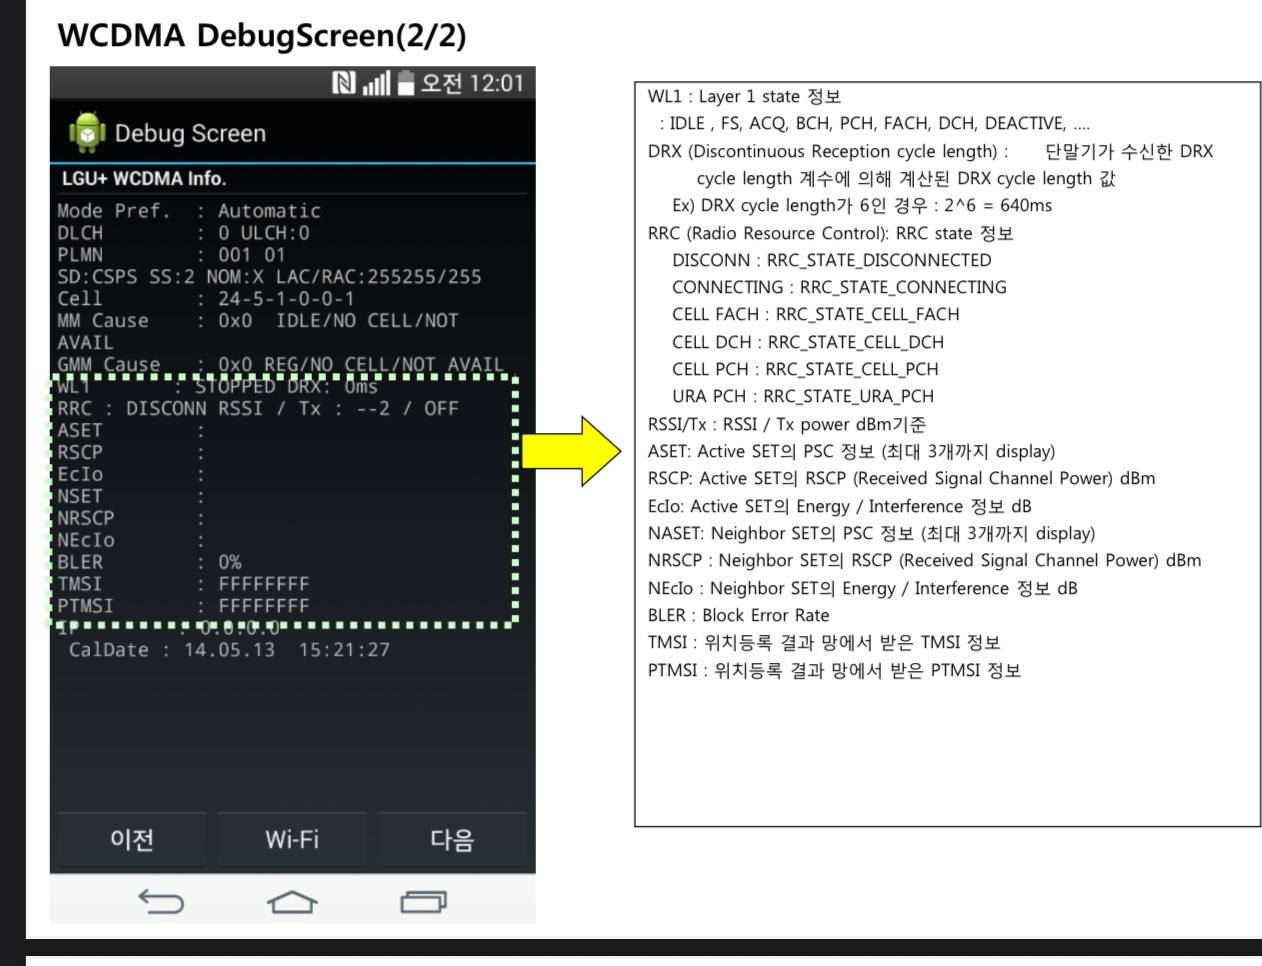
Task: Click the 'Ex) DRX cycle length가 6인 경우' line
Action: pos(862,206)
